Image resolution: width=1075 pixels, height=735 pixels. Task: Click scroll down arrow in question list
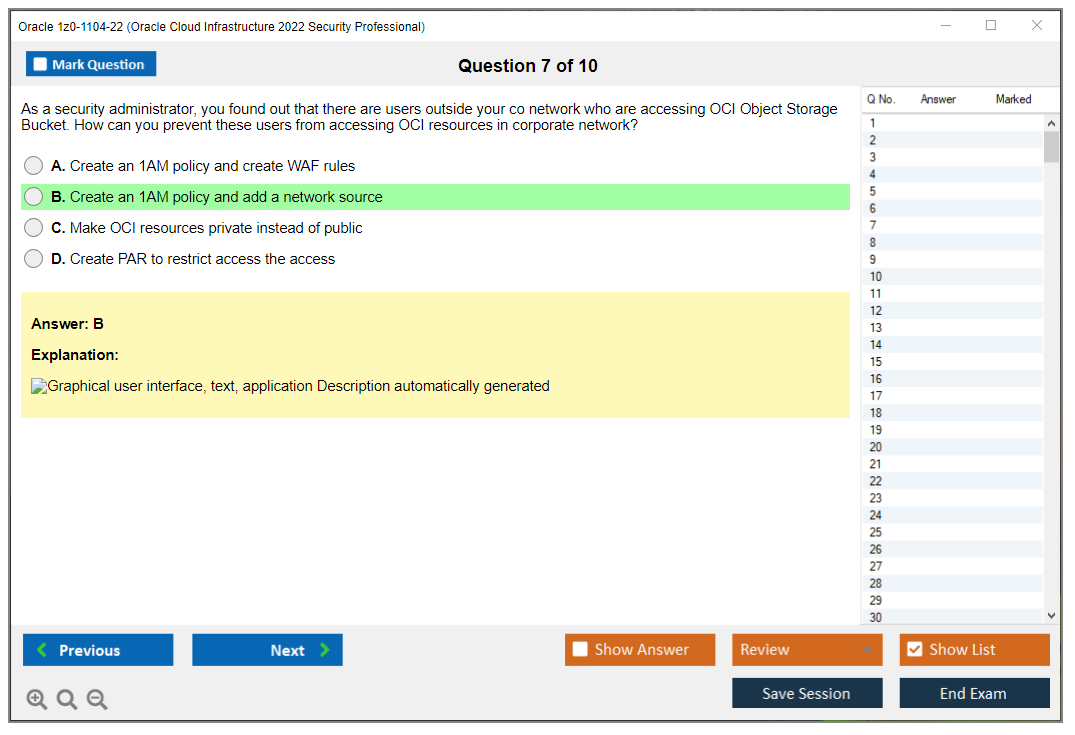click(1050, 616)
